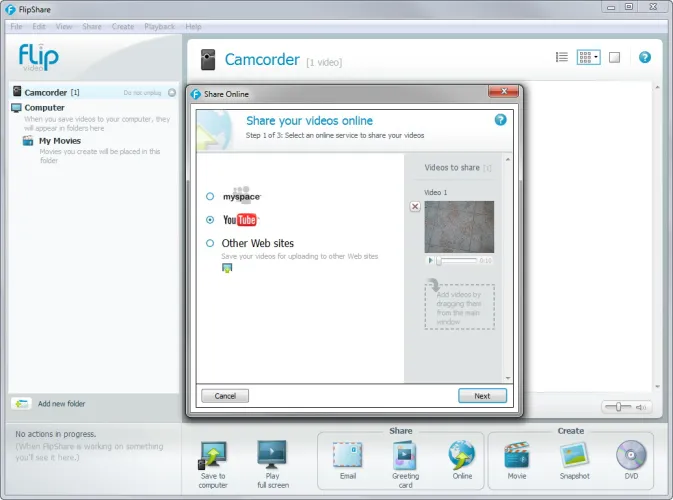Take a Snapshot
This screenshot has width=673, height=500.
click(574, 460)
